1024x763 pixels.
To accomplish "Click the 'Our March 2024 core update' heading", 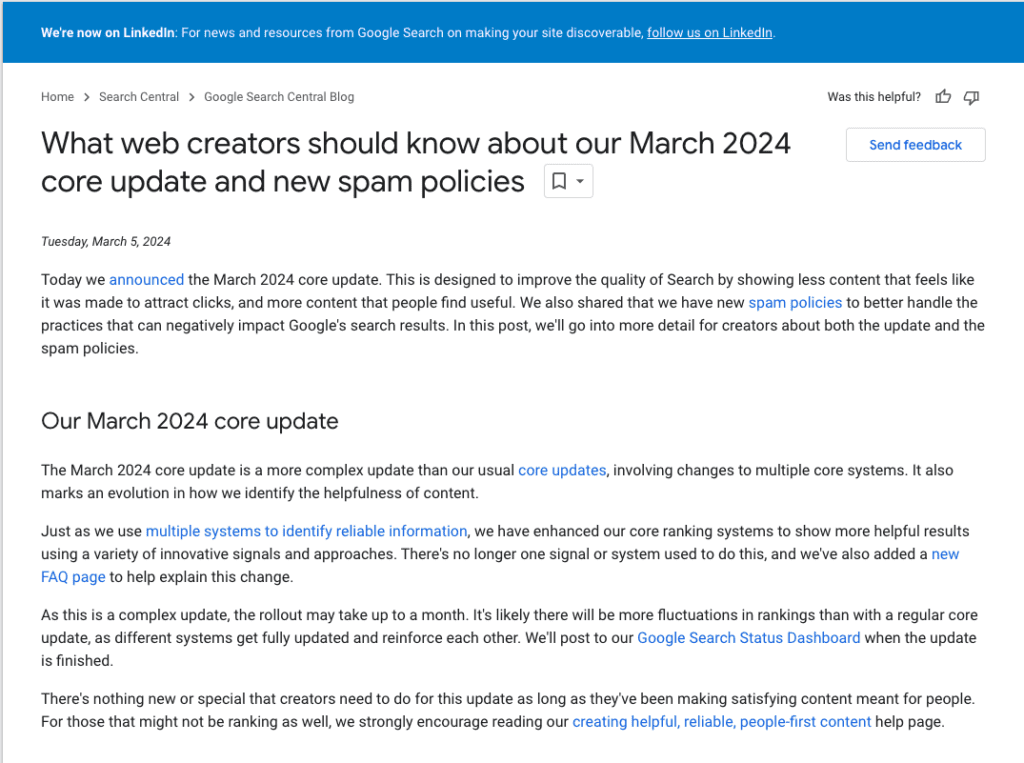I will pyautogui.click(x=190, y=421).
